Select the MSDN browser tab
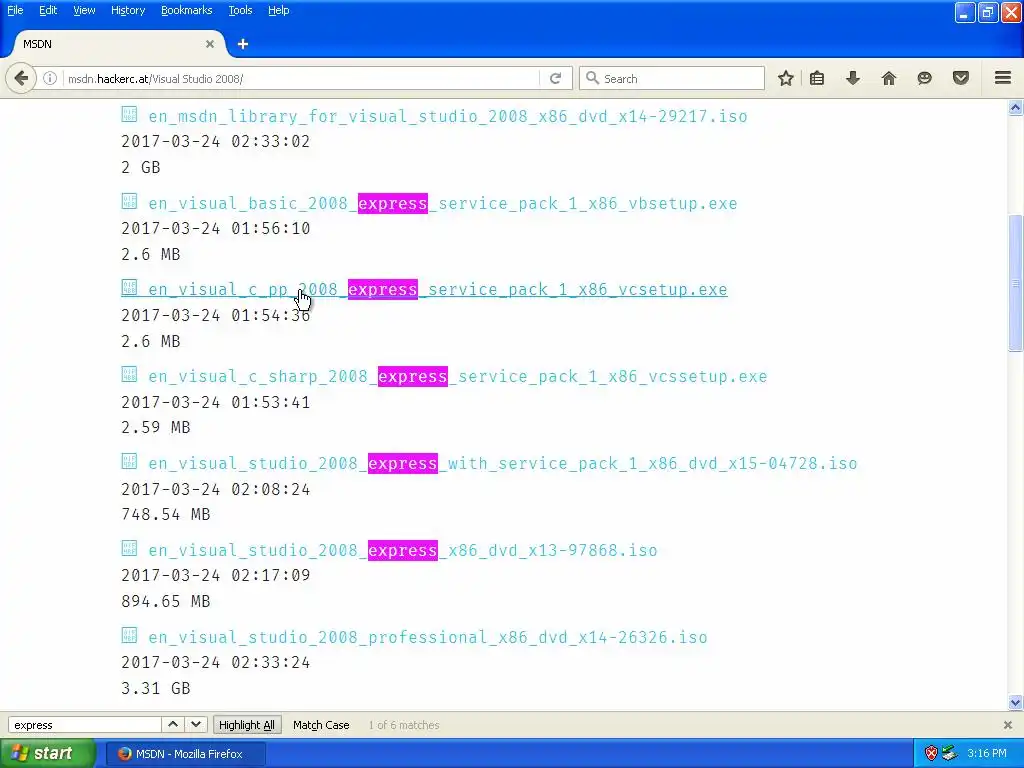This screenshot has height=768, width=1024. tap(118, 44)
